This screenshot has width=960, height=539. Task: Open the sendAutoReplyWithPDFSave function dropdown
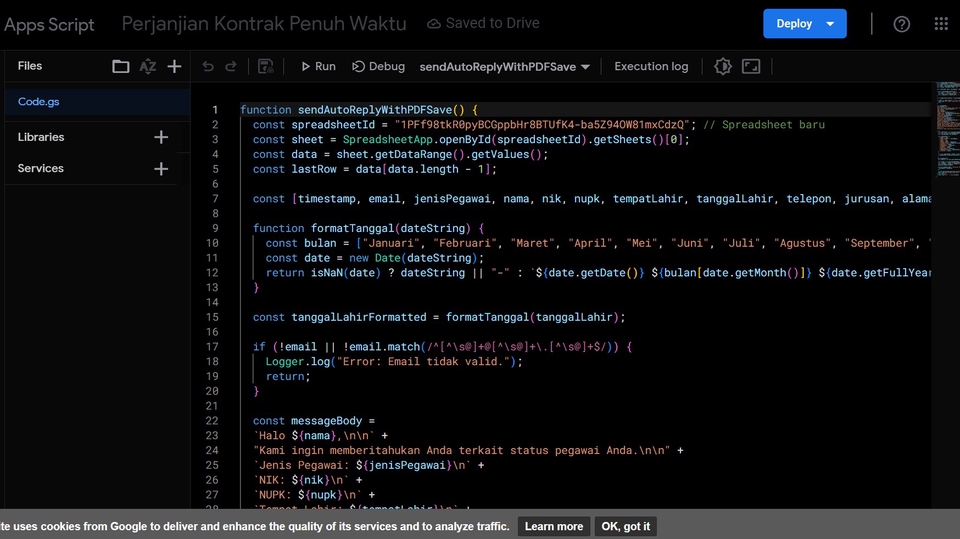[504, 67]
